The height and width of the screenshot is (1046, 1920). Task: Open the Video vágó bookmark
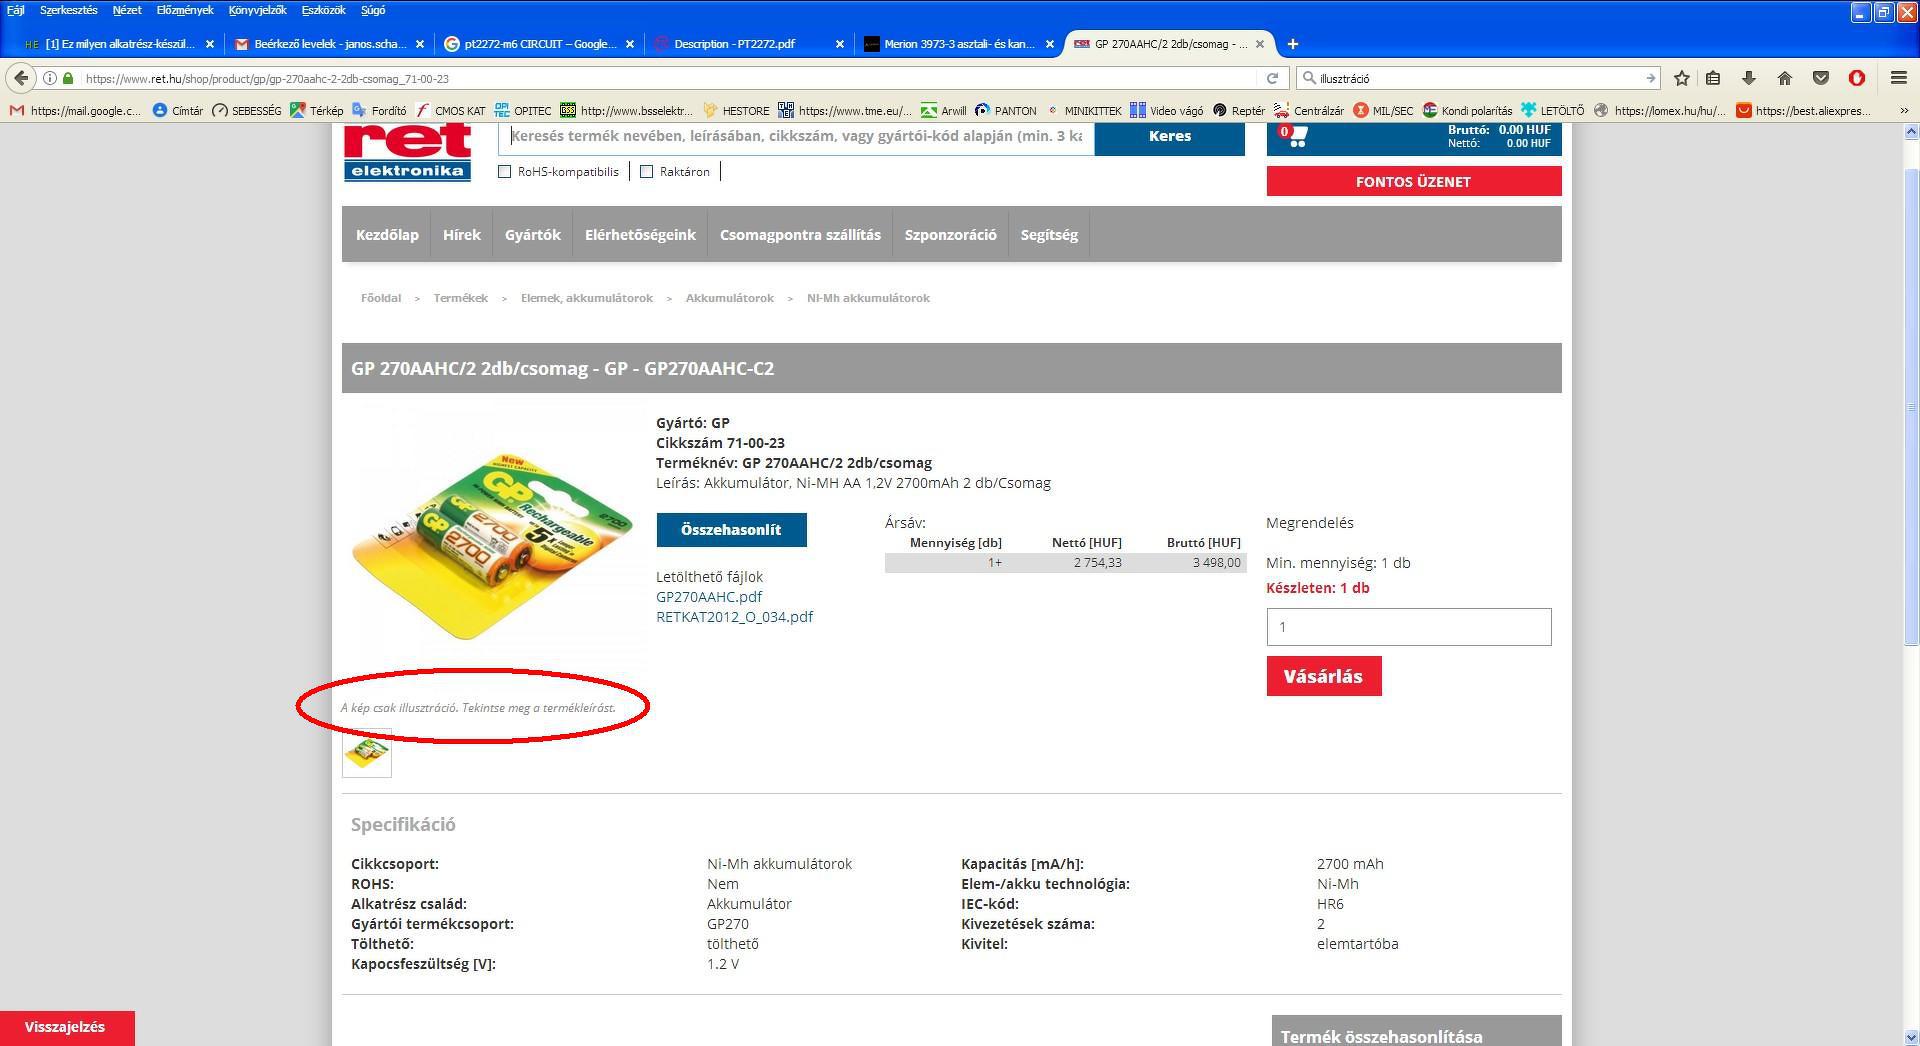pyautogui.click(x=1168, y=111)
